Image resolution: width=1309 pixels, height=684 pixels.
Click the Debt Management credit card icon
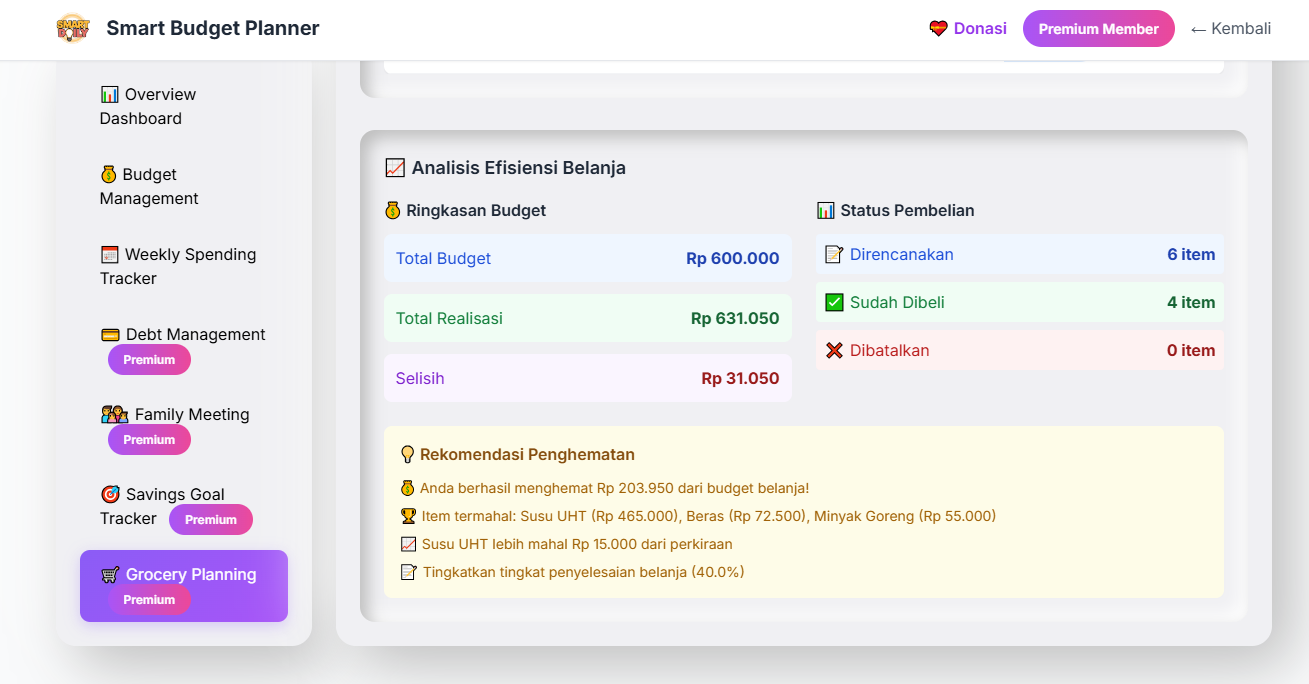click(111, 334)
